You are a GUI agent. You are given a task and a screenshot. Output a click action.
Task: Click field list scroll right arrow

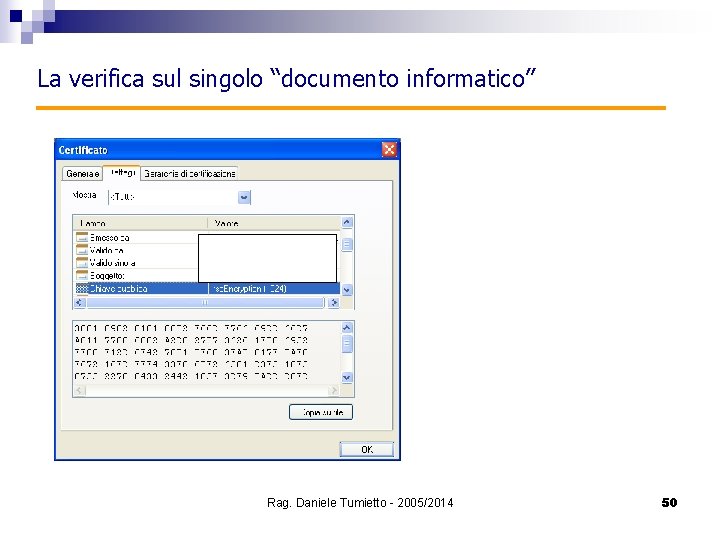point(334,303)
